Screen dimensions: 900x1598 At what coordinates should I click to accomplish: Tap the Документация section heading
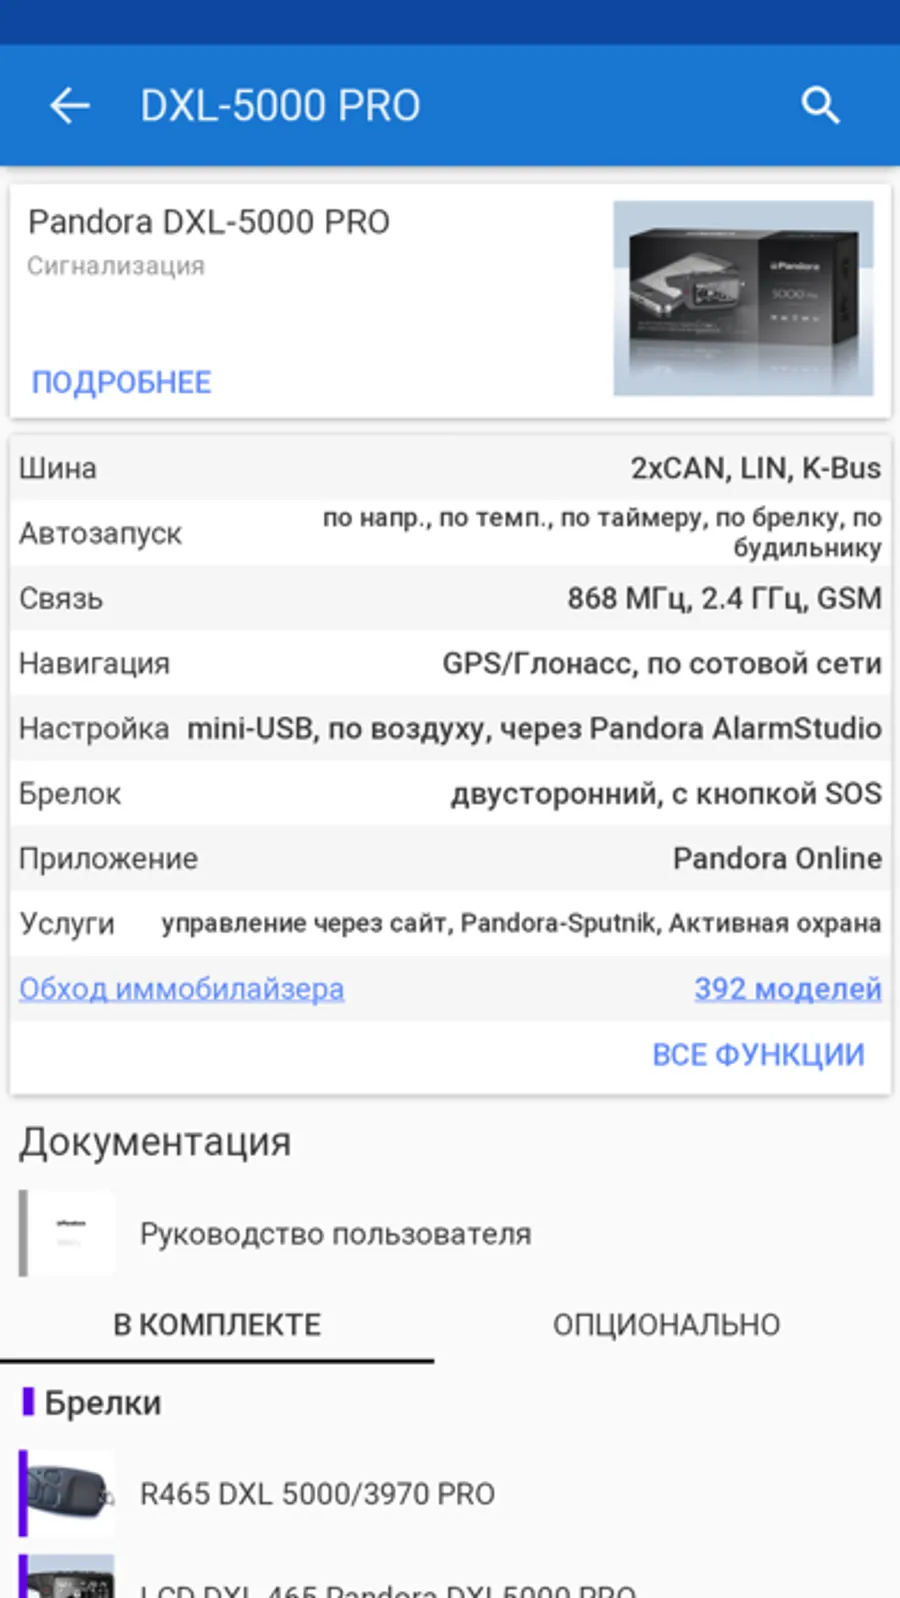point(155,1142)
